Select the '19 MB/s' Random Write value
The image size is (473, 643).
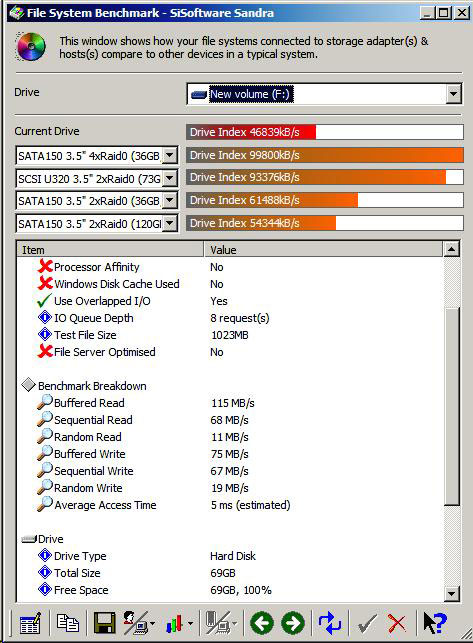(230, 488)
